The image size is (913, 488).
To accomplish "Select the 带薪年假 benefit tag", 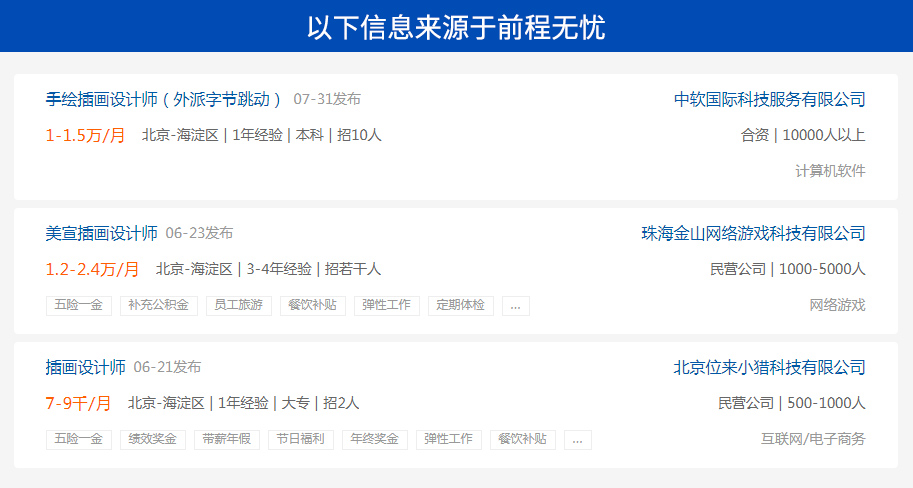I will (226, 440).
